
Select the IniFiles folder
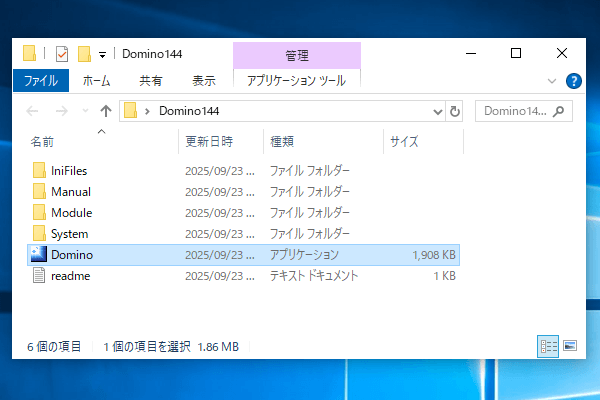coord(70,171)
